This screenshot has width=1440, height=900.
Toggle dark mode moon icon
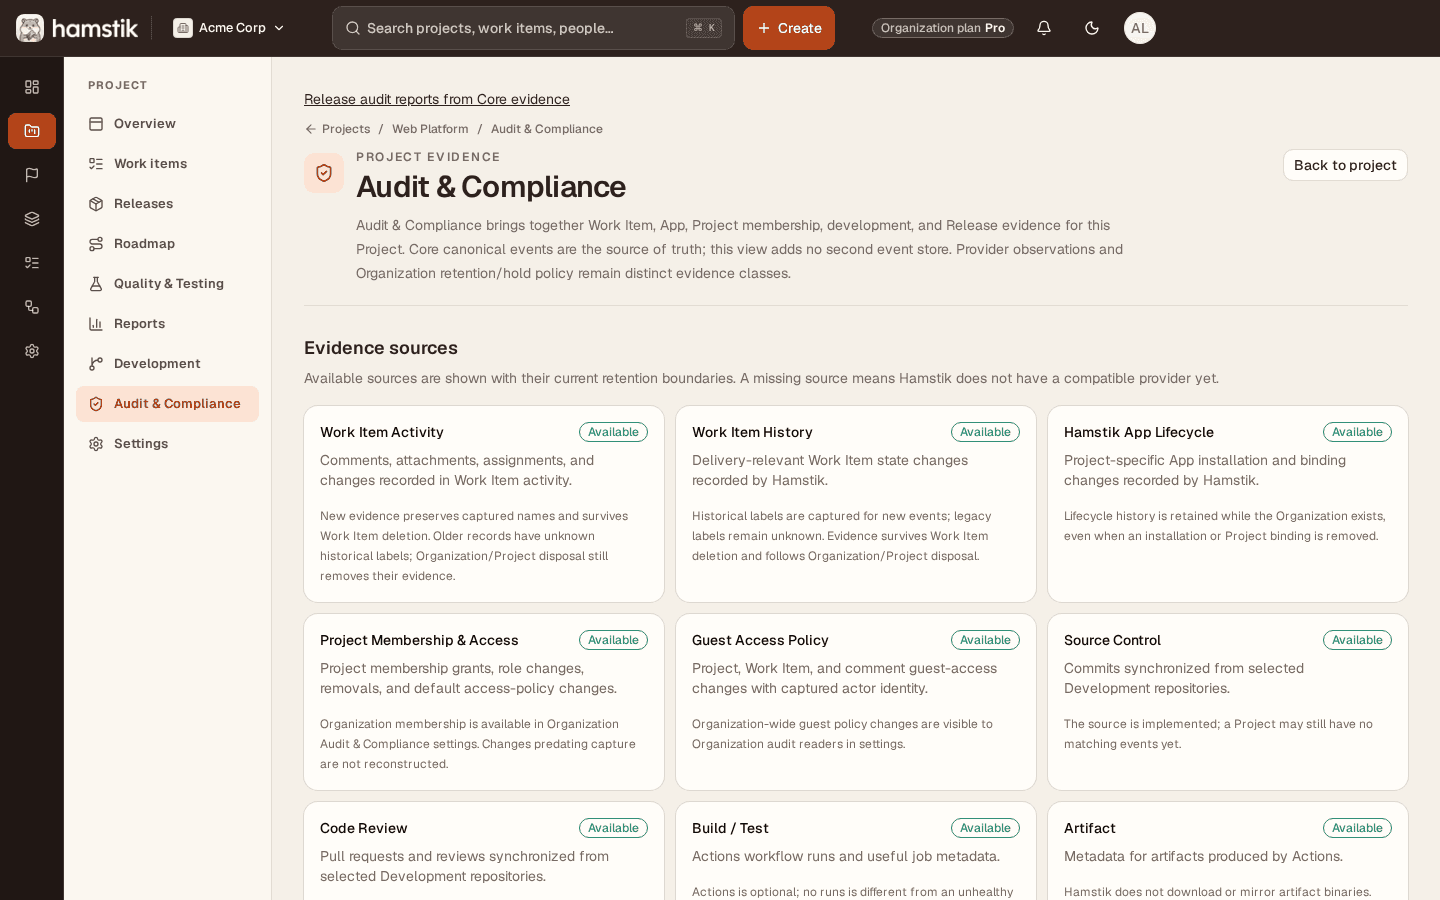coord(1092,28)
